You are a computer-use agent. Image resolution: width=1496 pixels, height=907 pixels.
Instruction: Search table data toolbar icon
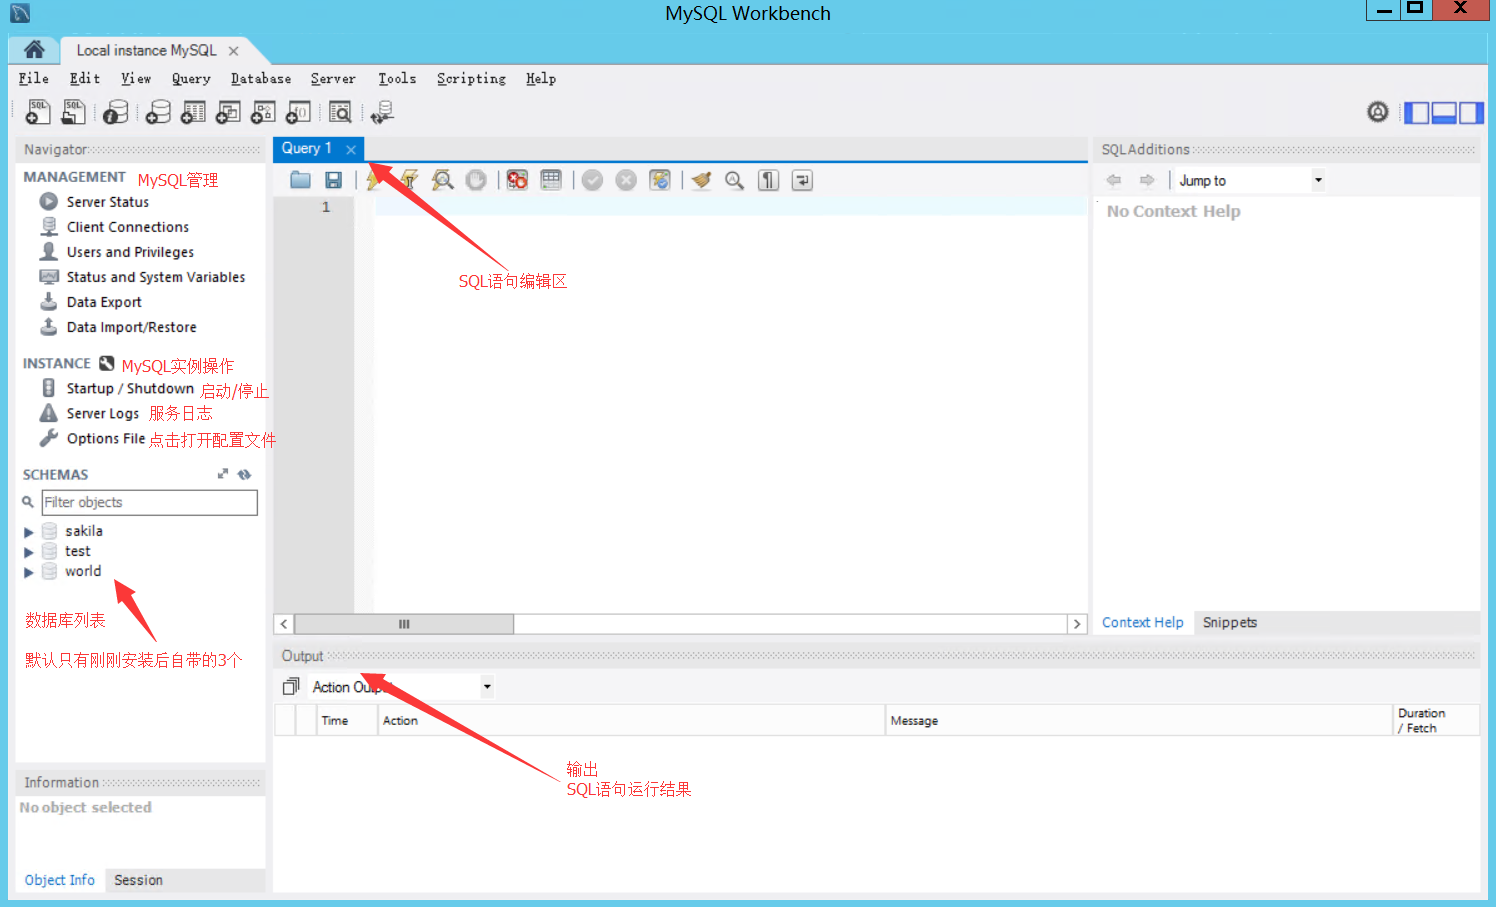click(x=340, y=112)
